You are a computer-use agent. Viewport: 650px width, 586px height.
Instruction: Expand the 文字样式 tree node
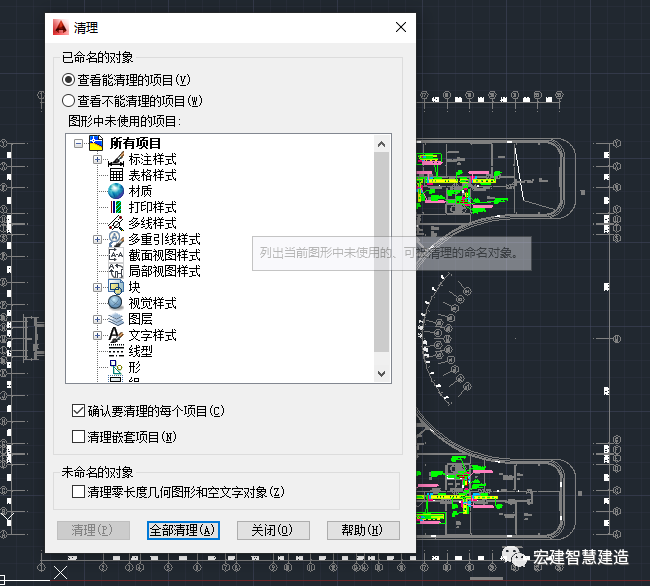click(97, 335)
